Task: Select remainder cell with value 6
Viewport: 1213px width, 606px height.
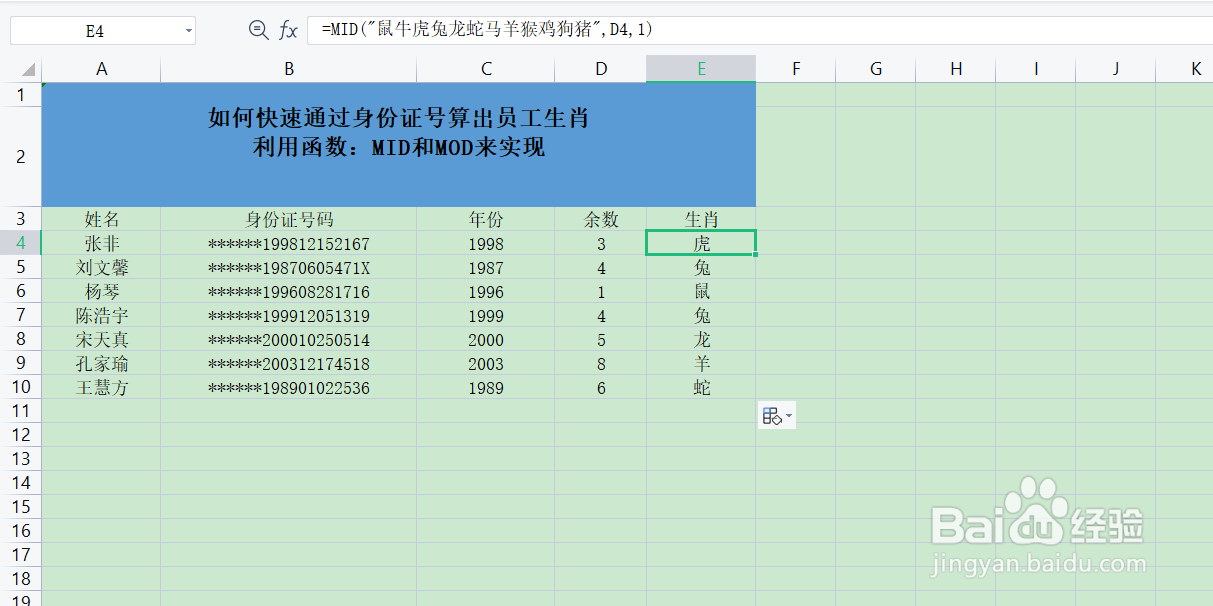Action: point(601,387)
